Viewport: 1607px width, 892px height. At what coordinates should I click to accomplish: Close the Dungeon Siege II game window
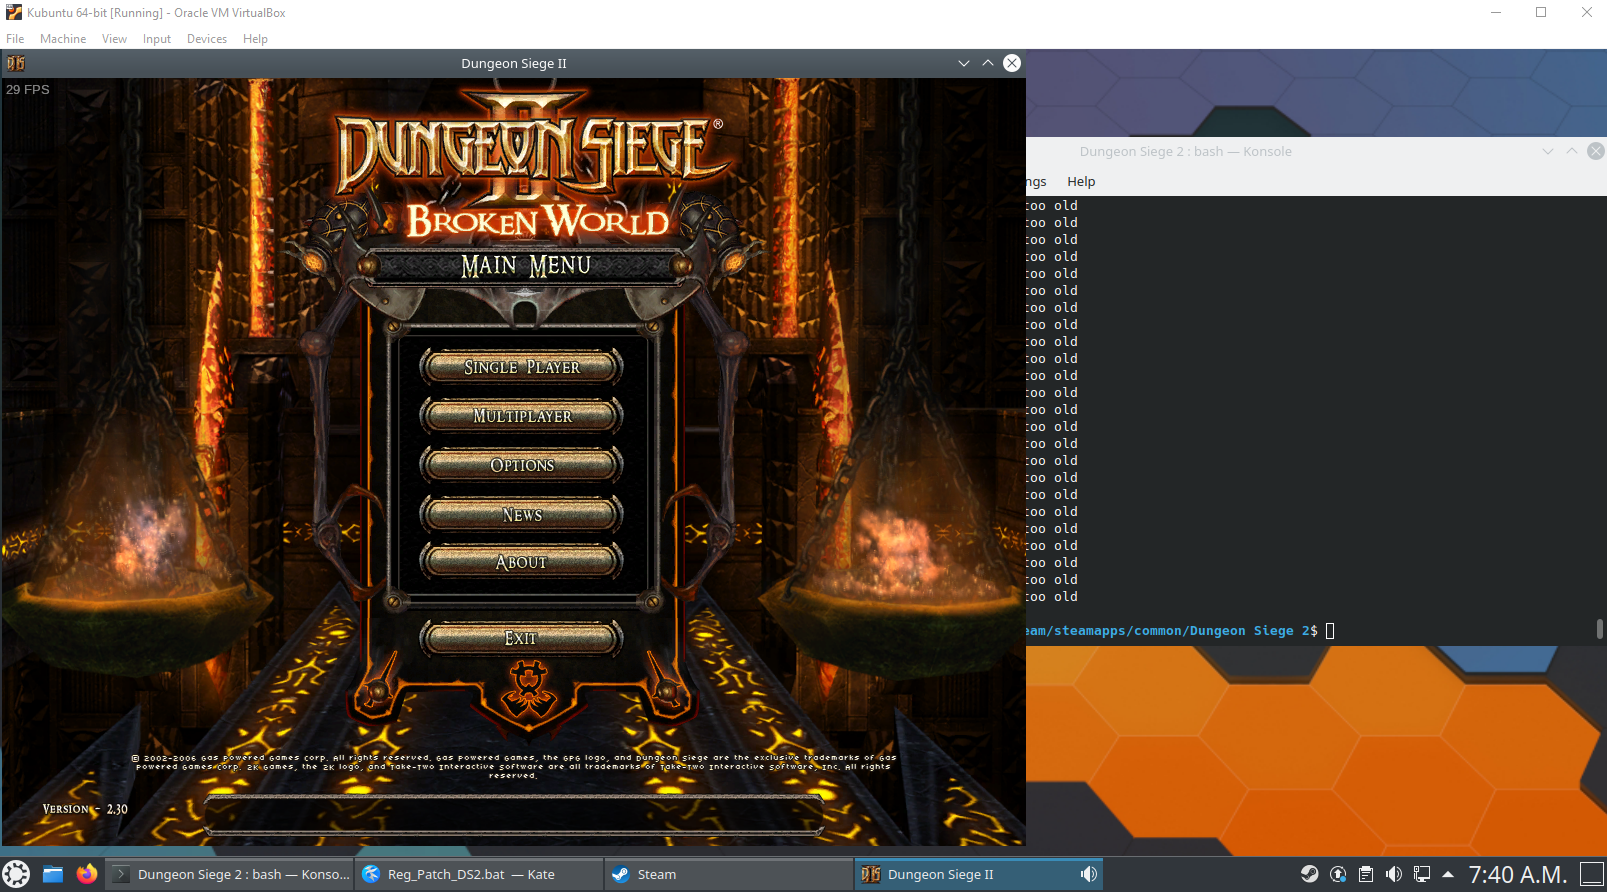click(x=1012, y=63)
